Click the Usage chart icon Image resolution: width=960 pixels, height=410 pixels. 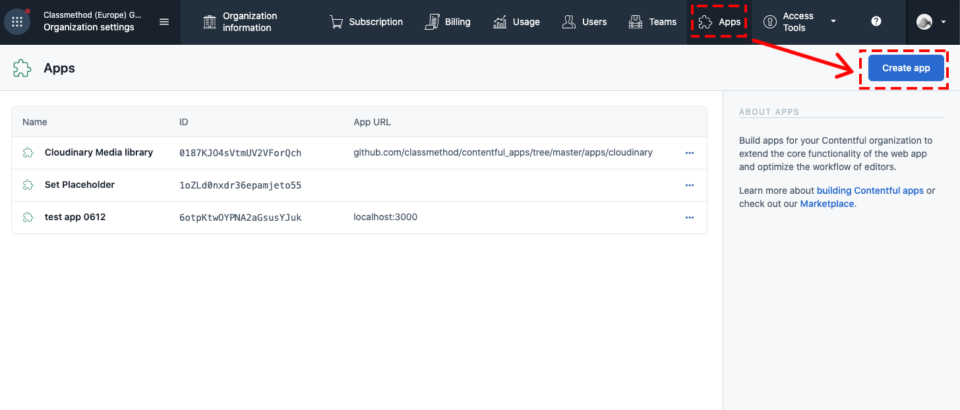click(500, 22)
